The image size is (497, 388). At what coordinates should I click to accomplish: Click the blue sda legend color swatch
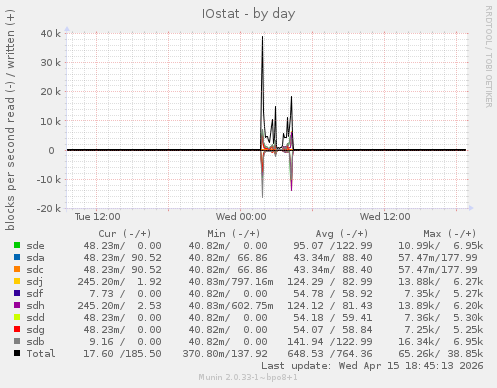pyautogui.click(x=17, y=257)
